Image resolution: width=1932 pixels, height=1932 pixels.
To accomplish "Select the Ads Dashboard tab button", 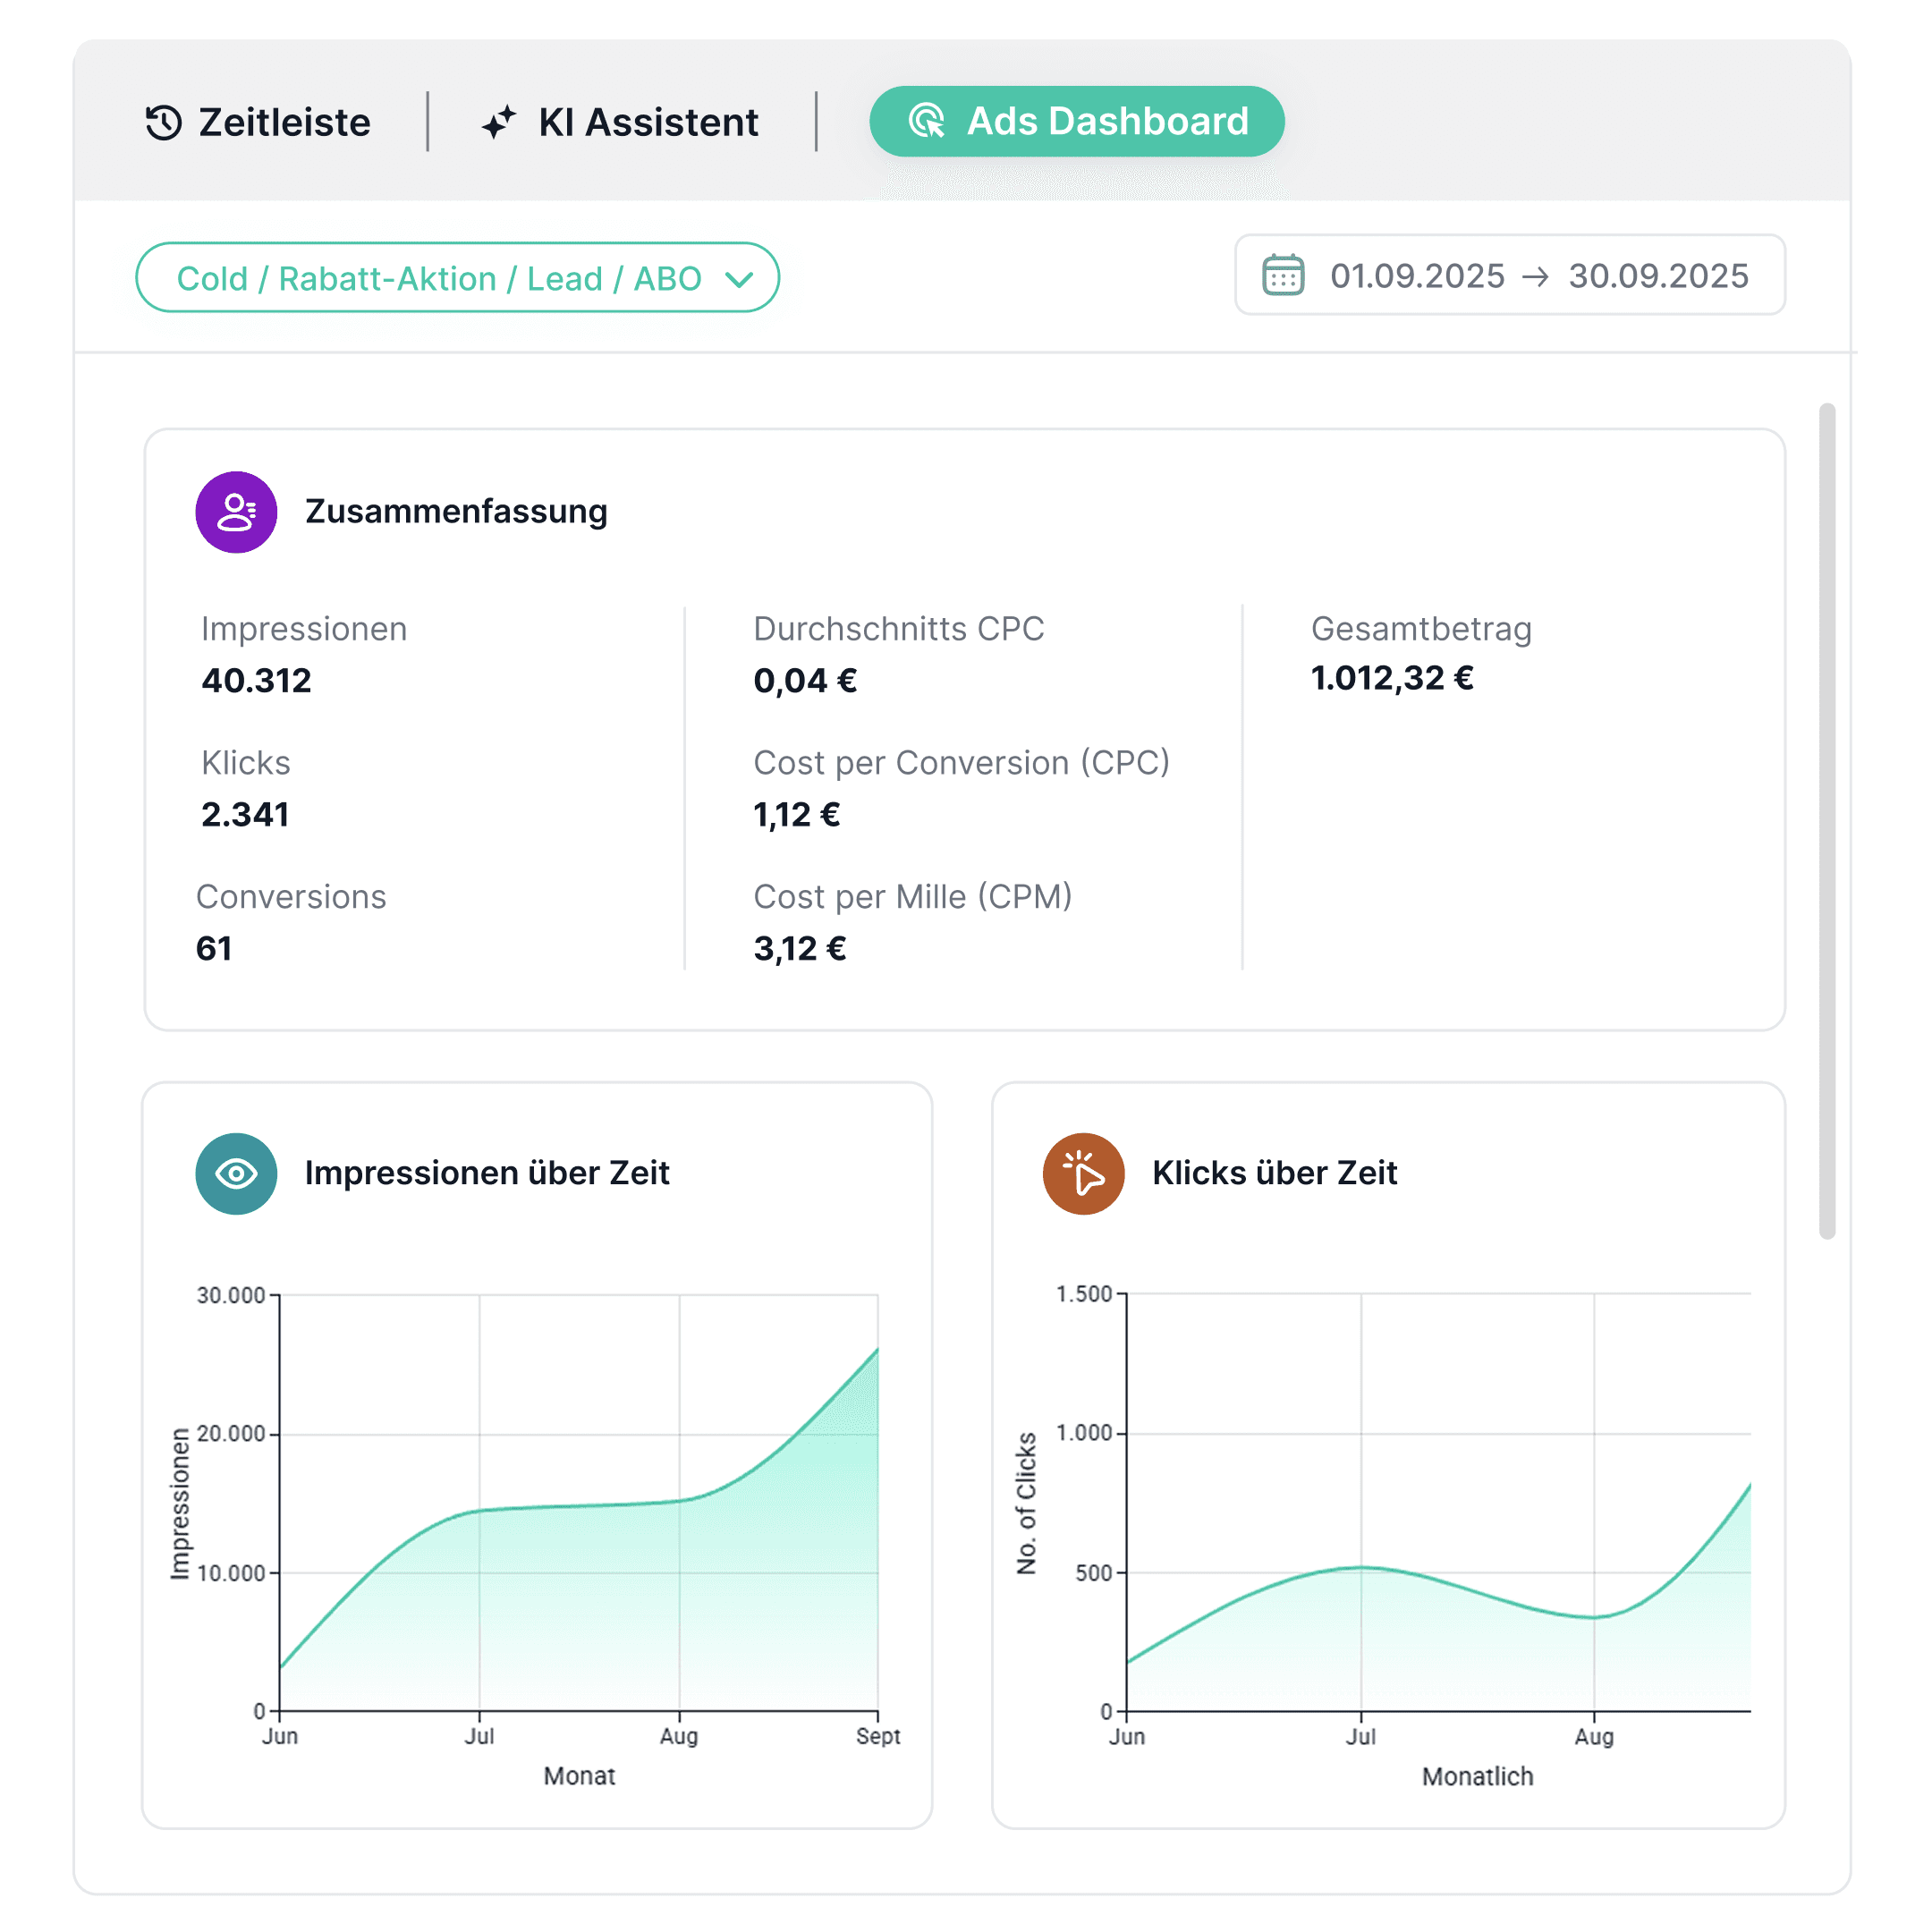I will 1076,121.
